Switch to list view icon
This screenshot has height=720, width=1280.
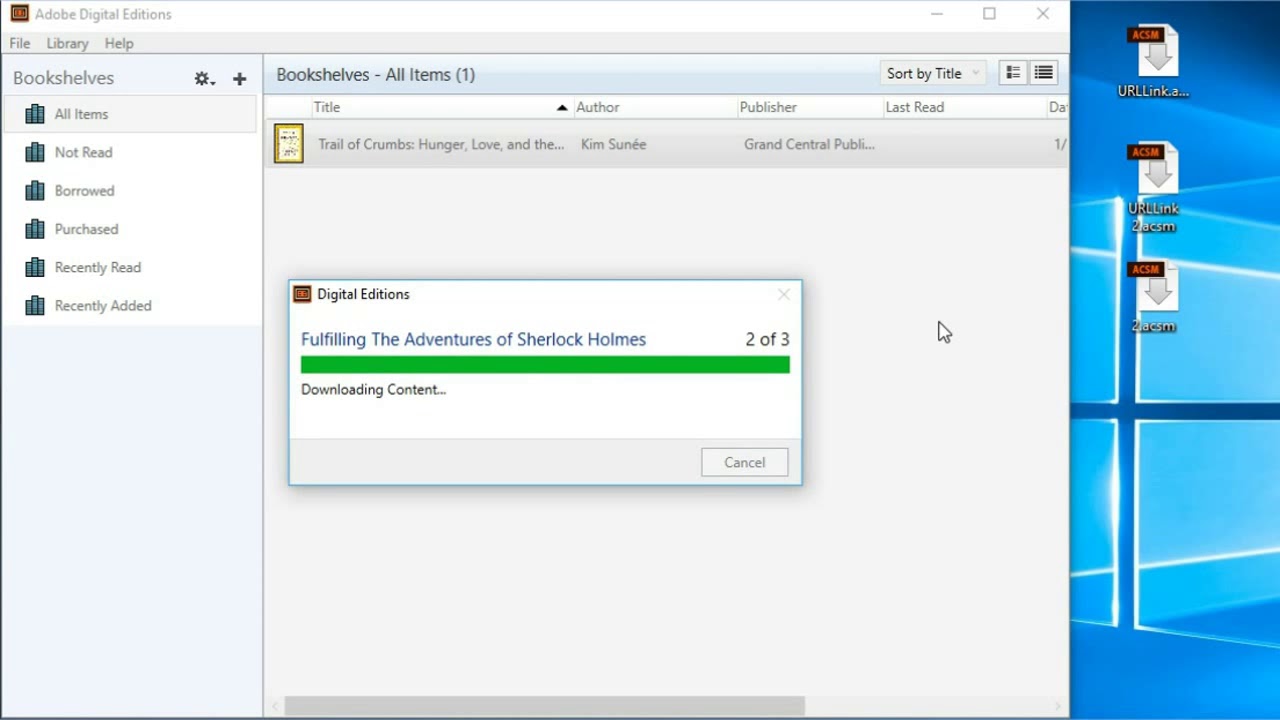1043,73
